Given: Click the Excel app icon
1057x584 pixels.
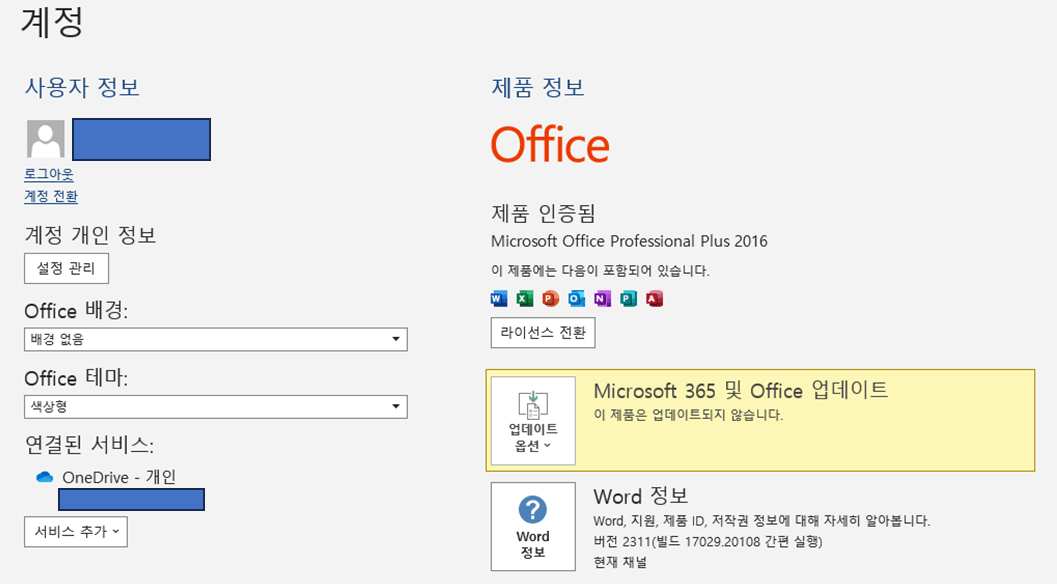Looking at the screenshot, I should (x=524, y=298).
